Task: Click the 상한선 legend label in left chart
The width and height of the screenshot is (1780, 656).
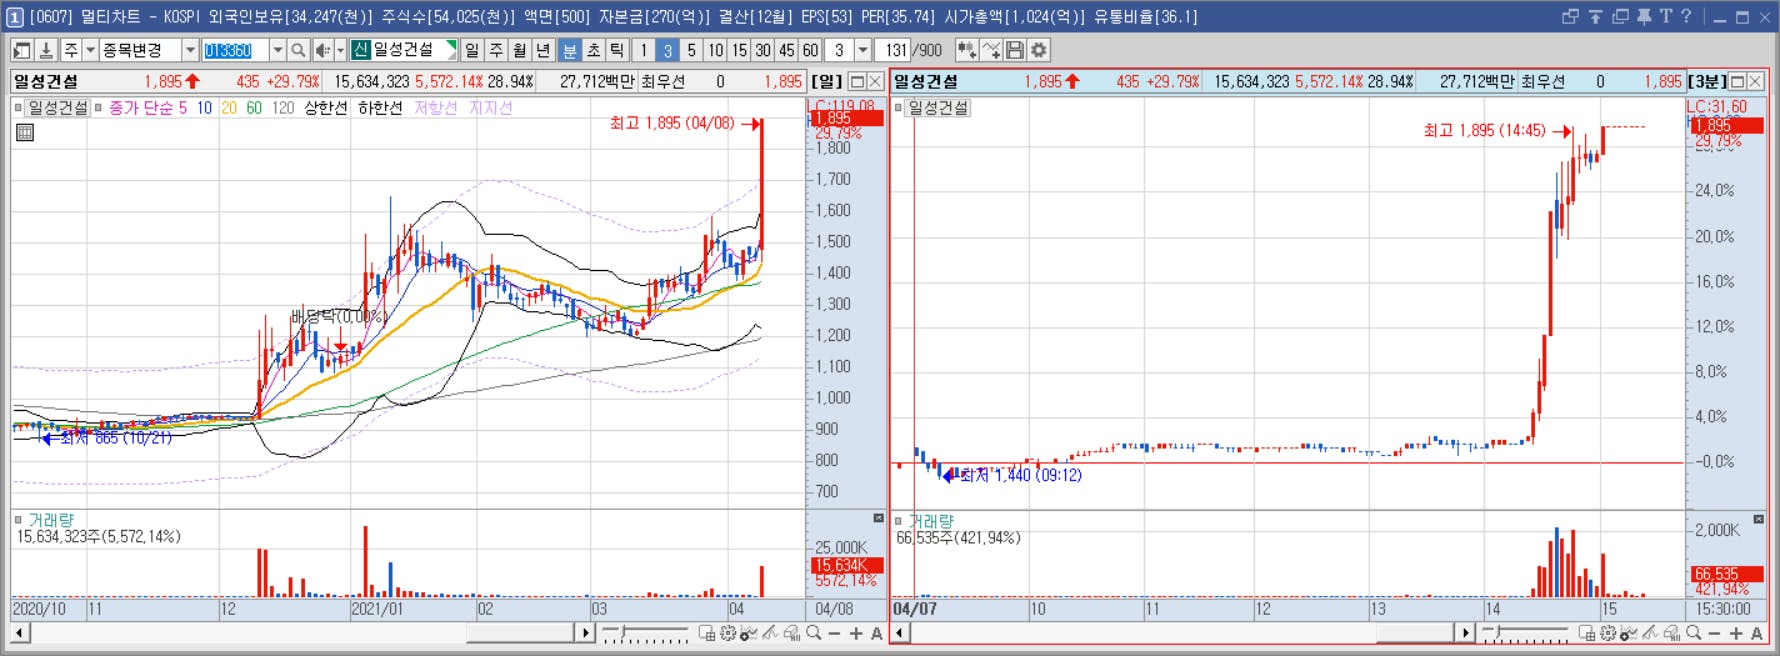Action: coord(325,108)
